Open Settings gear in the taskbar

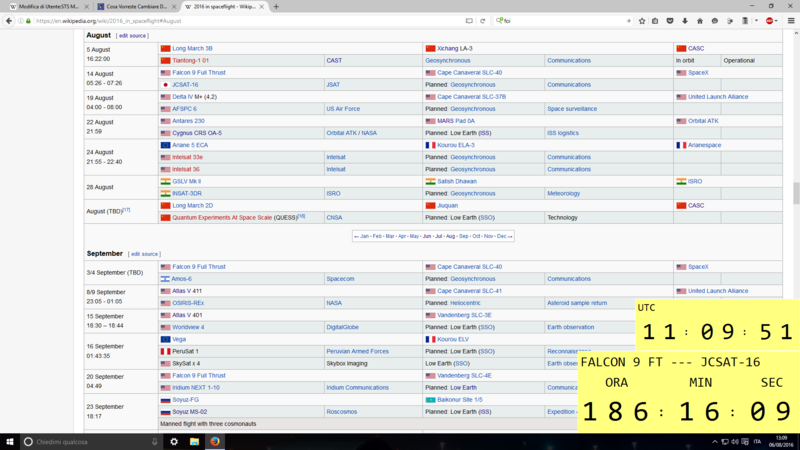[x=174, y=441]
